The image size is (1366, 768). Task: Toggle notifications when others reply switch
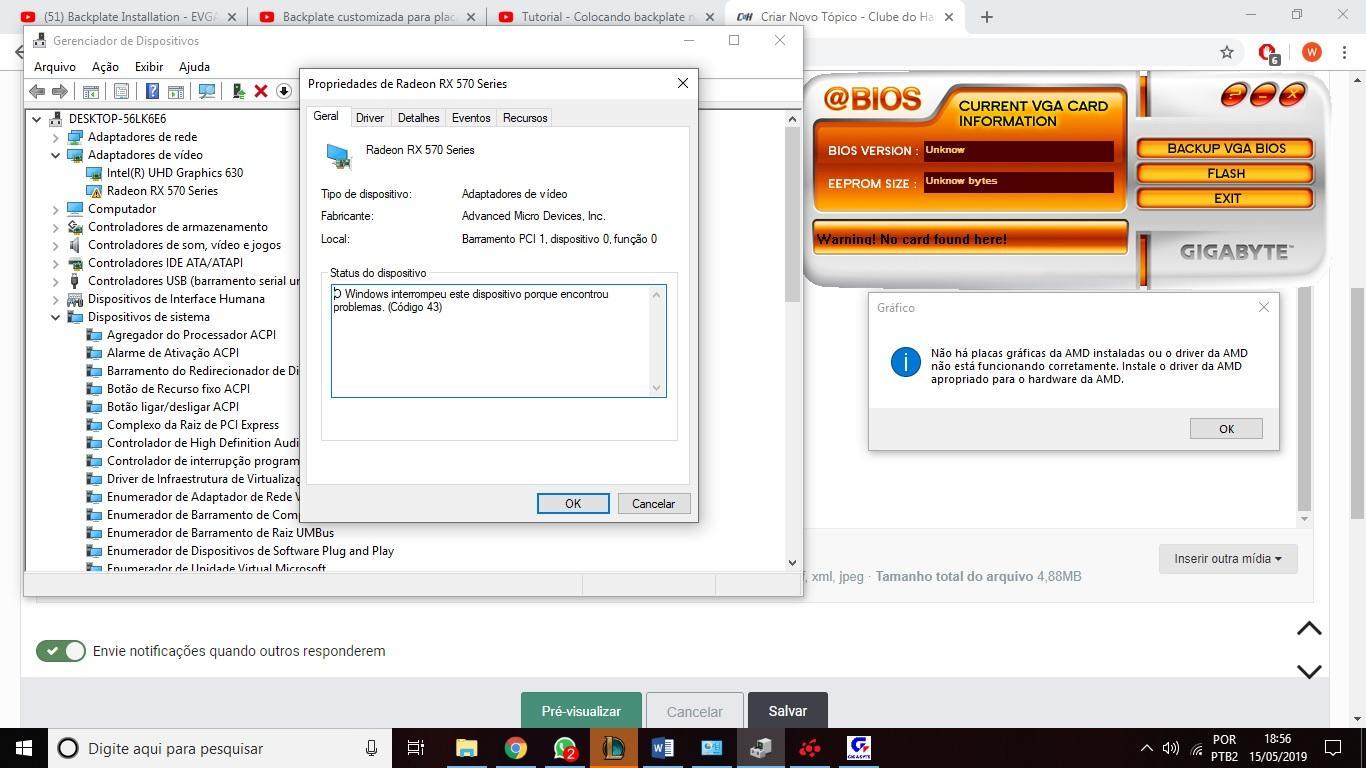pyautogui.click(x=61, y=651)
